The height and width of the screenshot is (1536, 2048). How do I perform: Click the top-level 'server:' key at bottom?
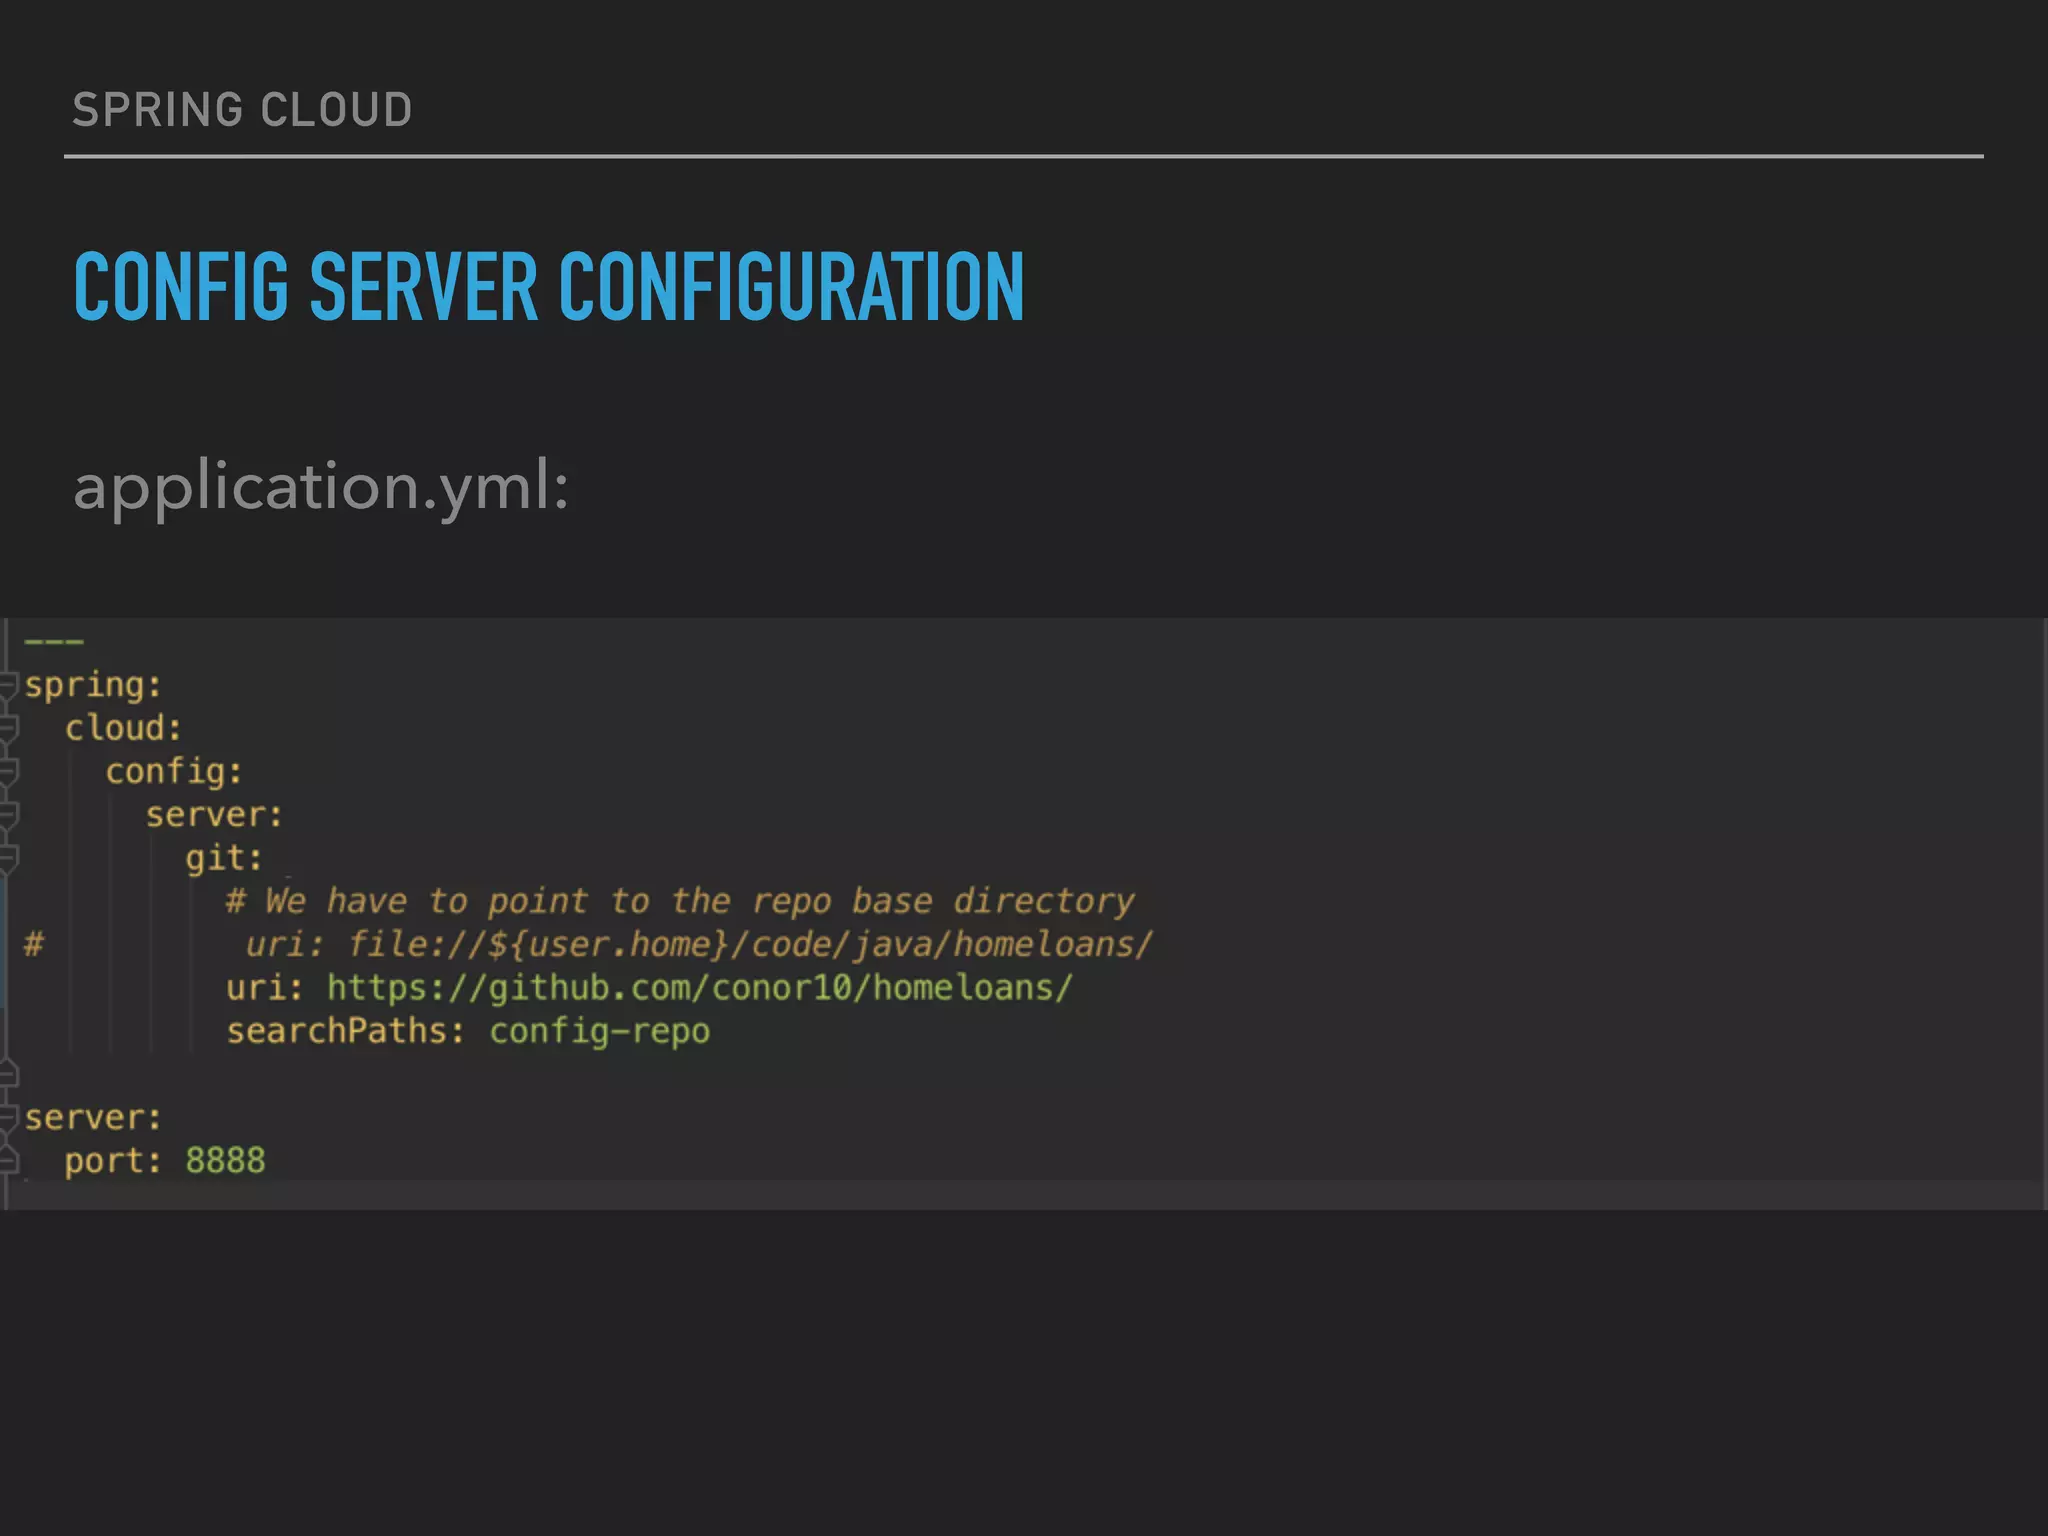point(93,1118)
